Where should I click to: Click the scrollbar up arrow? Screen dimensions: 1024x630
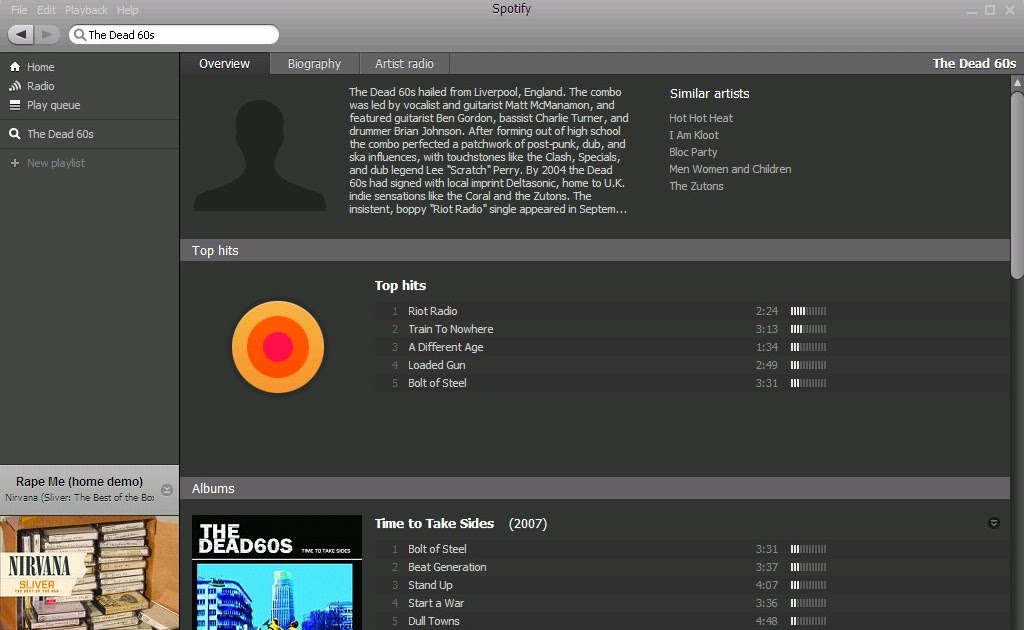click(x=1017, y=83)
